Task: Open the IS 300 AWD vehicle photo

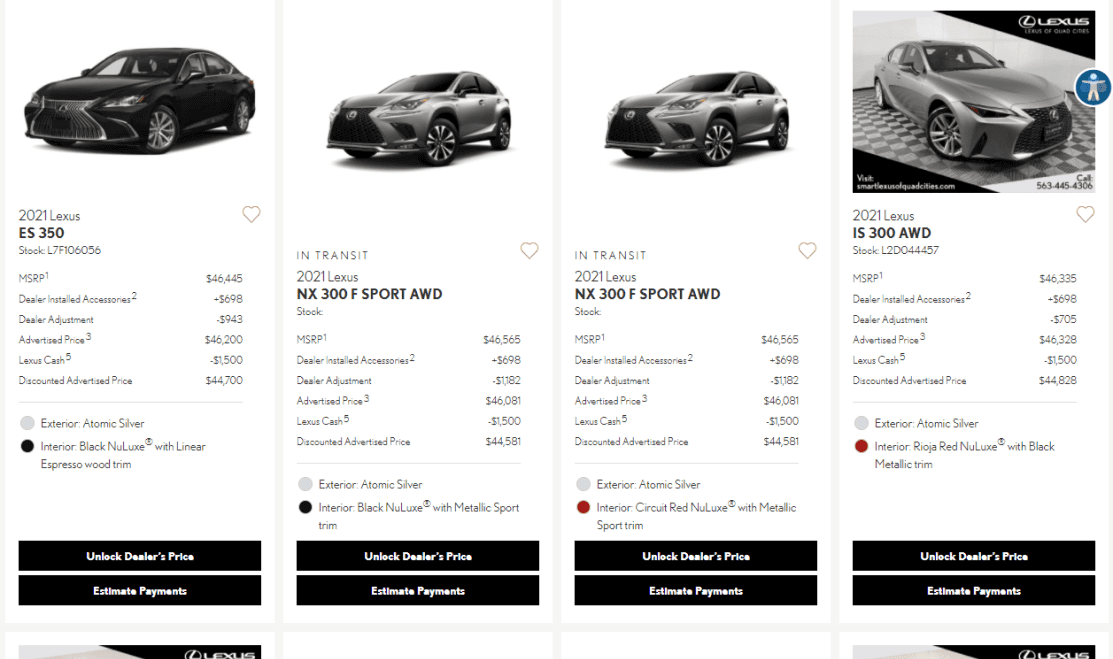Action: pyautogui.click(x=973, y=100)
